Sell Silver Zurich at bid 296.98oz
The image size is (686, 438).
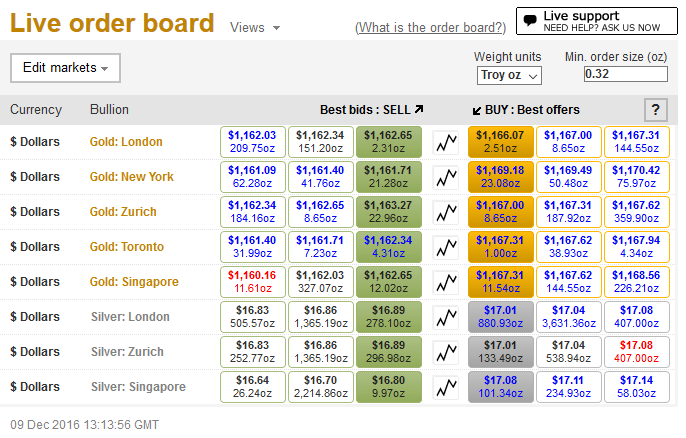(x=388, y=352)
